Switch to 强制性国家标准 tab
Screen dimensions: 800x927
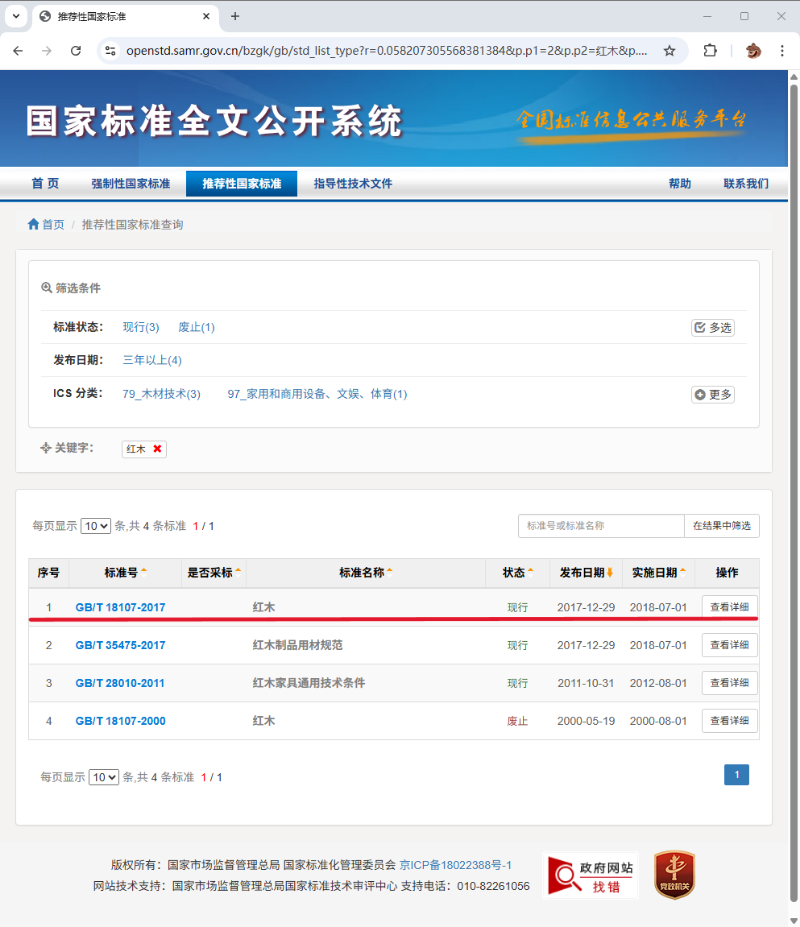tap(131, 184)
